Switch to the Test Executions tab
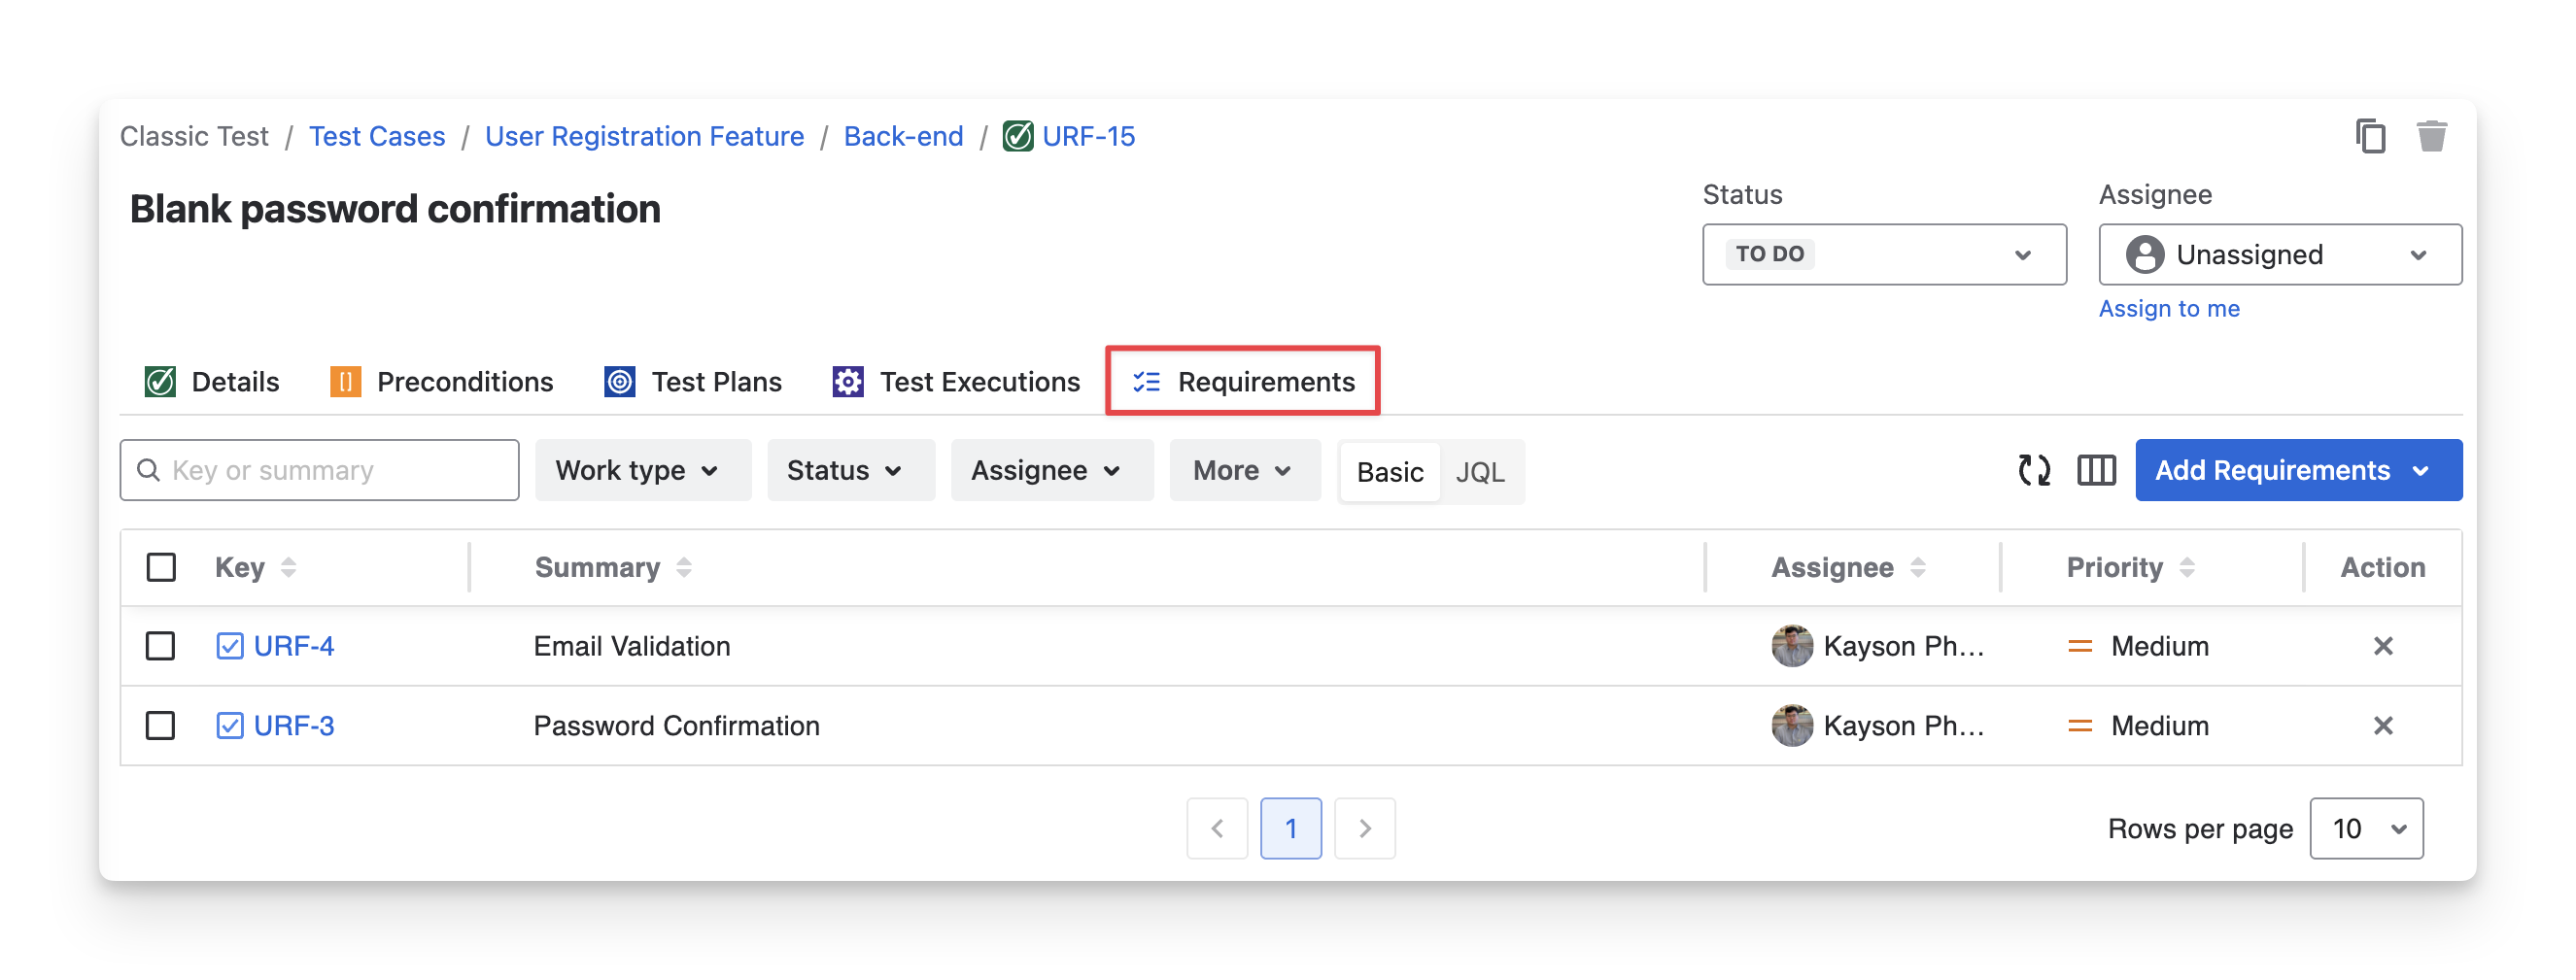Screen dimensions: 2576x980 pos(957,382)
